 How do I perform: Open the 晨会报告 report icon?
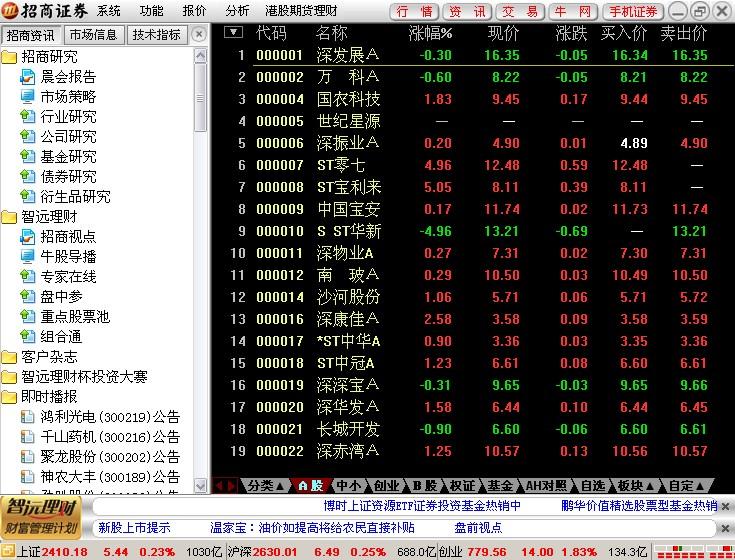click(28, 77)
